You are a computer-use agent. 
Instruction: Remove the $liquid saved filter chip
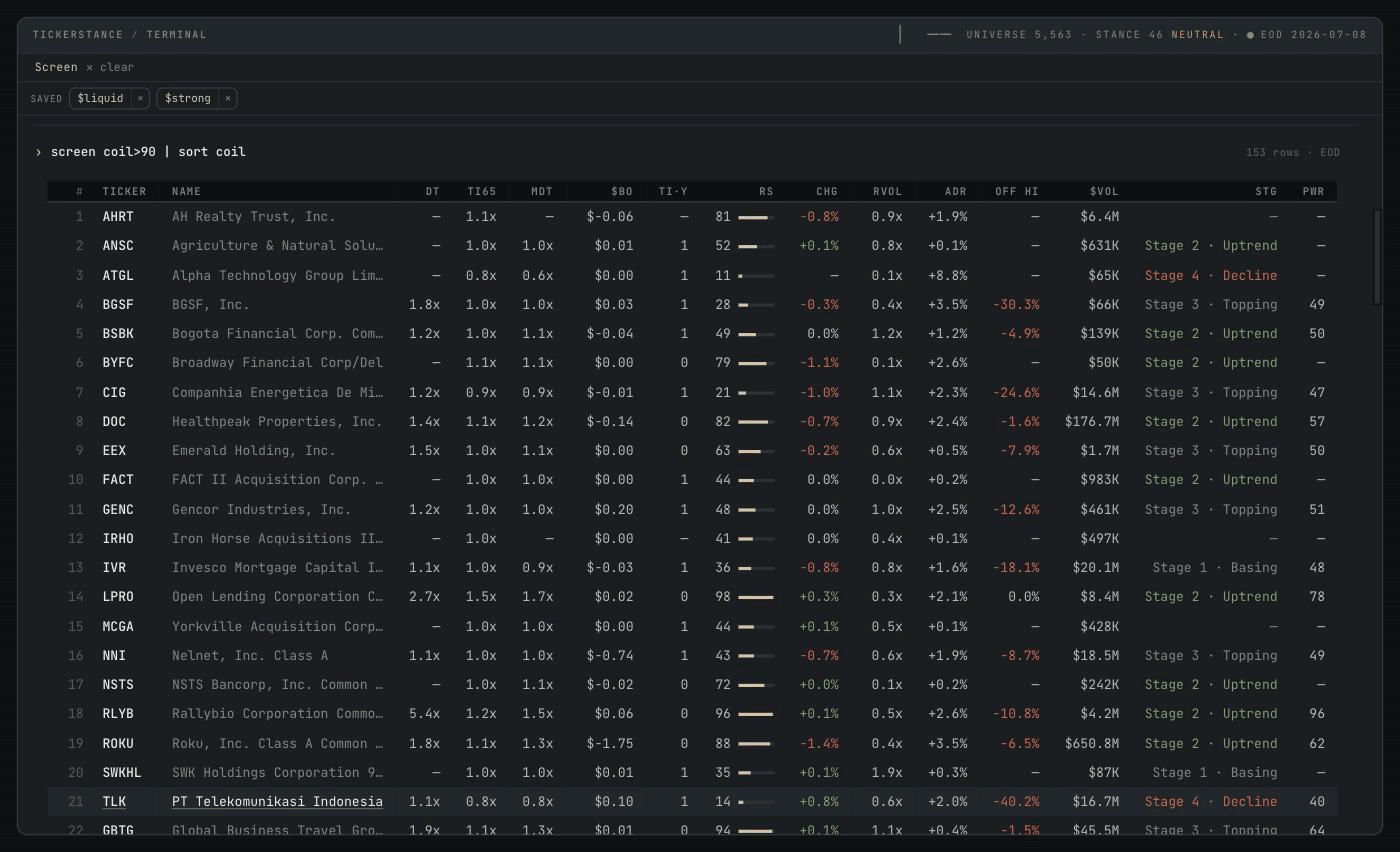[140, 98]
